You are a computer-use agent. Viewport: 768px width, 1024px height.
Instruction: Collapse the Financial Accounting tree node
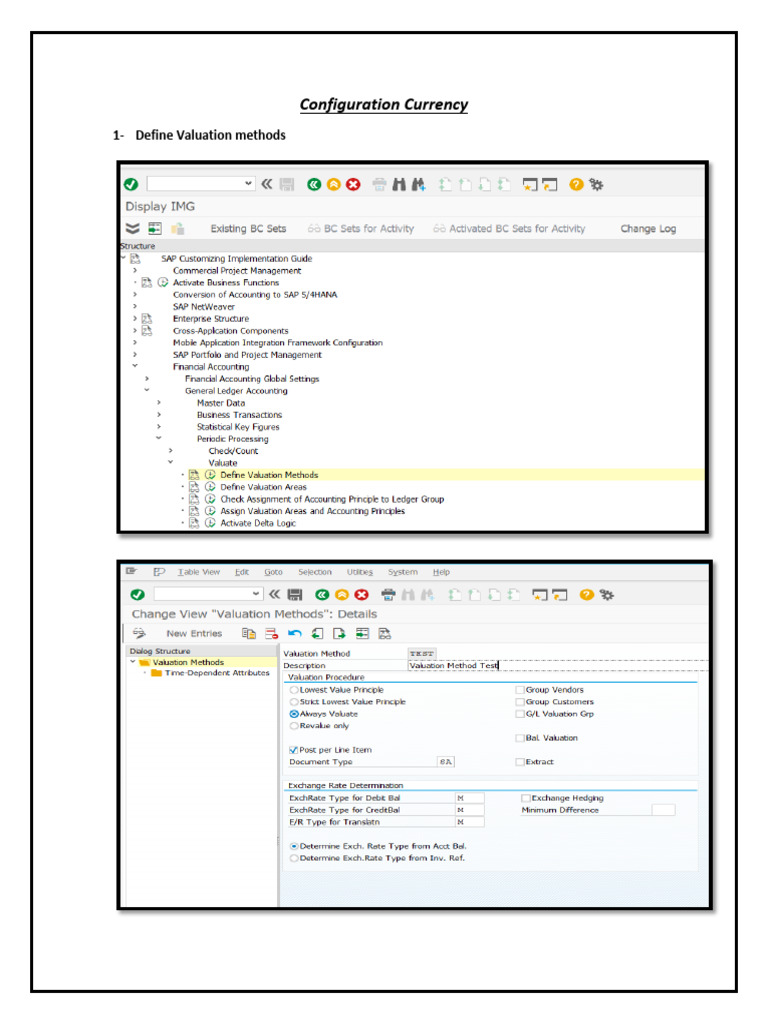[135, 366]
